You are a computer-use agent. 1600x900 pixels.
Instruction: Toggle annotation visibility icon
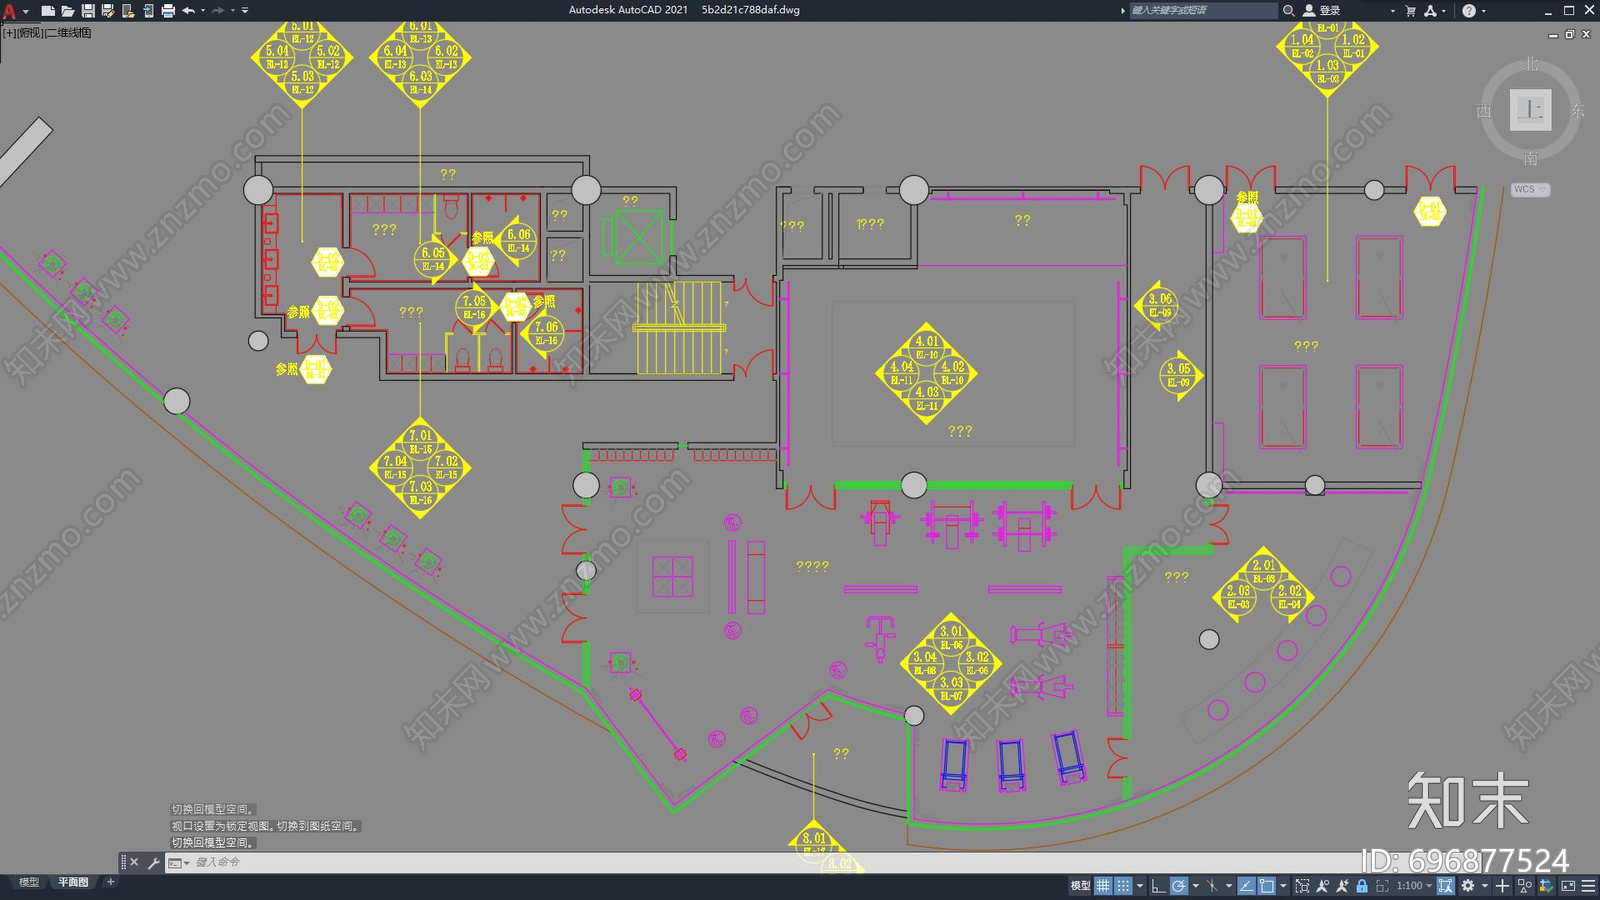pyautogui.click(x=1323, y=886)
